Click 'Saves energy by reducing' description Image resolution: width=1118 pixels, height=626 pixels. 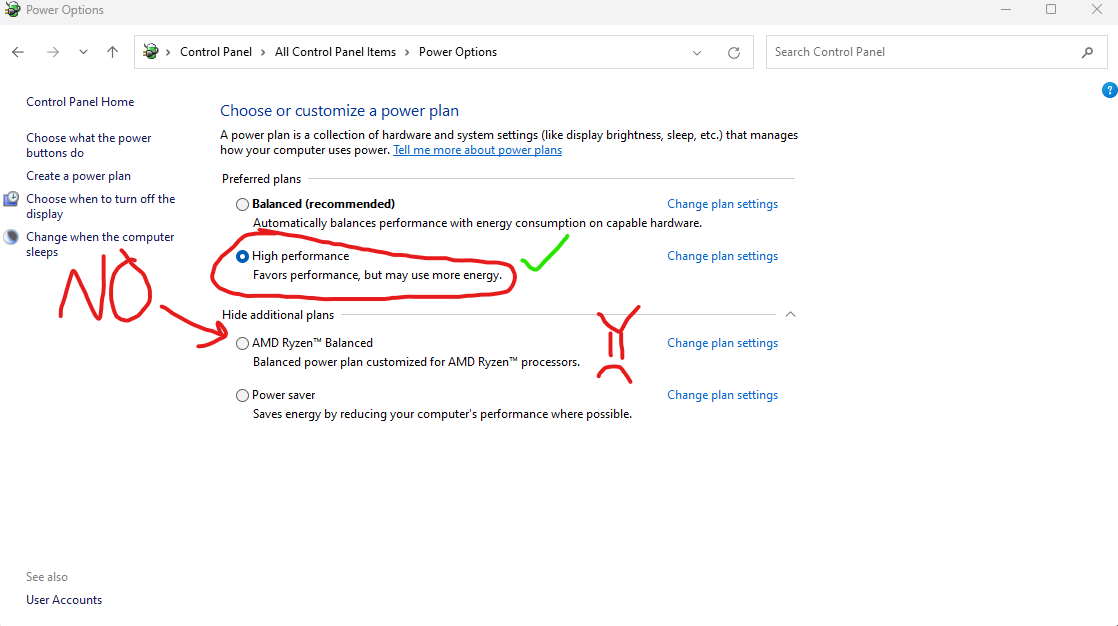click(x=442, y=414)
